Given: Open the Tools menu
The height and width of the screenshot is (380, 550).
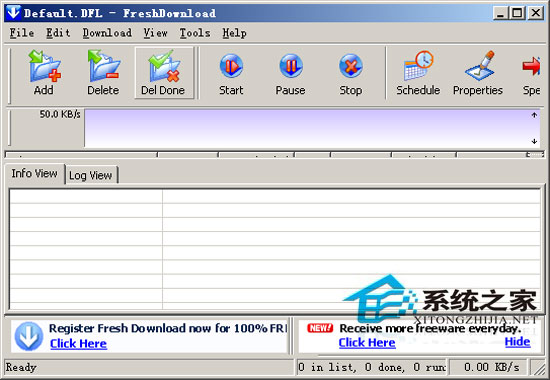Looking at the screenshot, I should [195, 33].
